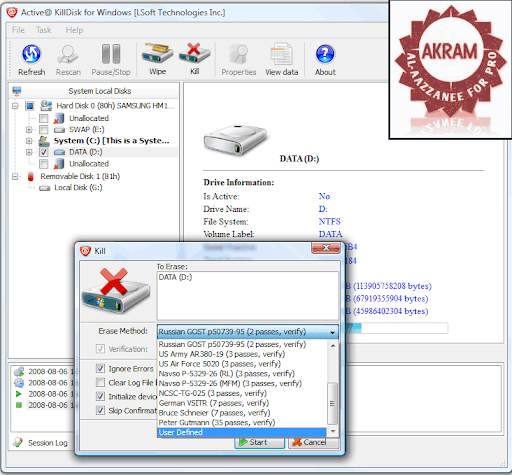Viewport: 512px width, 475px height.
Task: Click the first log entry icon
Action: [19, 371]
